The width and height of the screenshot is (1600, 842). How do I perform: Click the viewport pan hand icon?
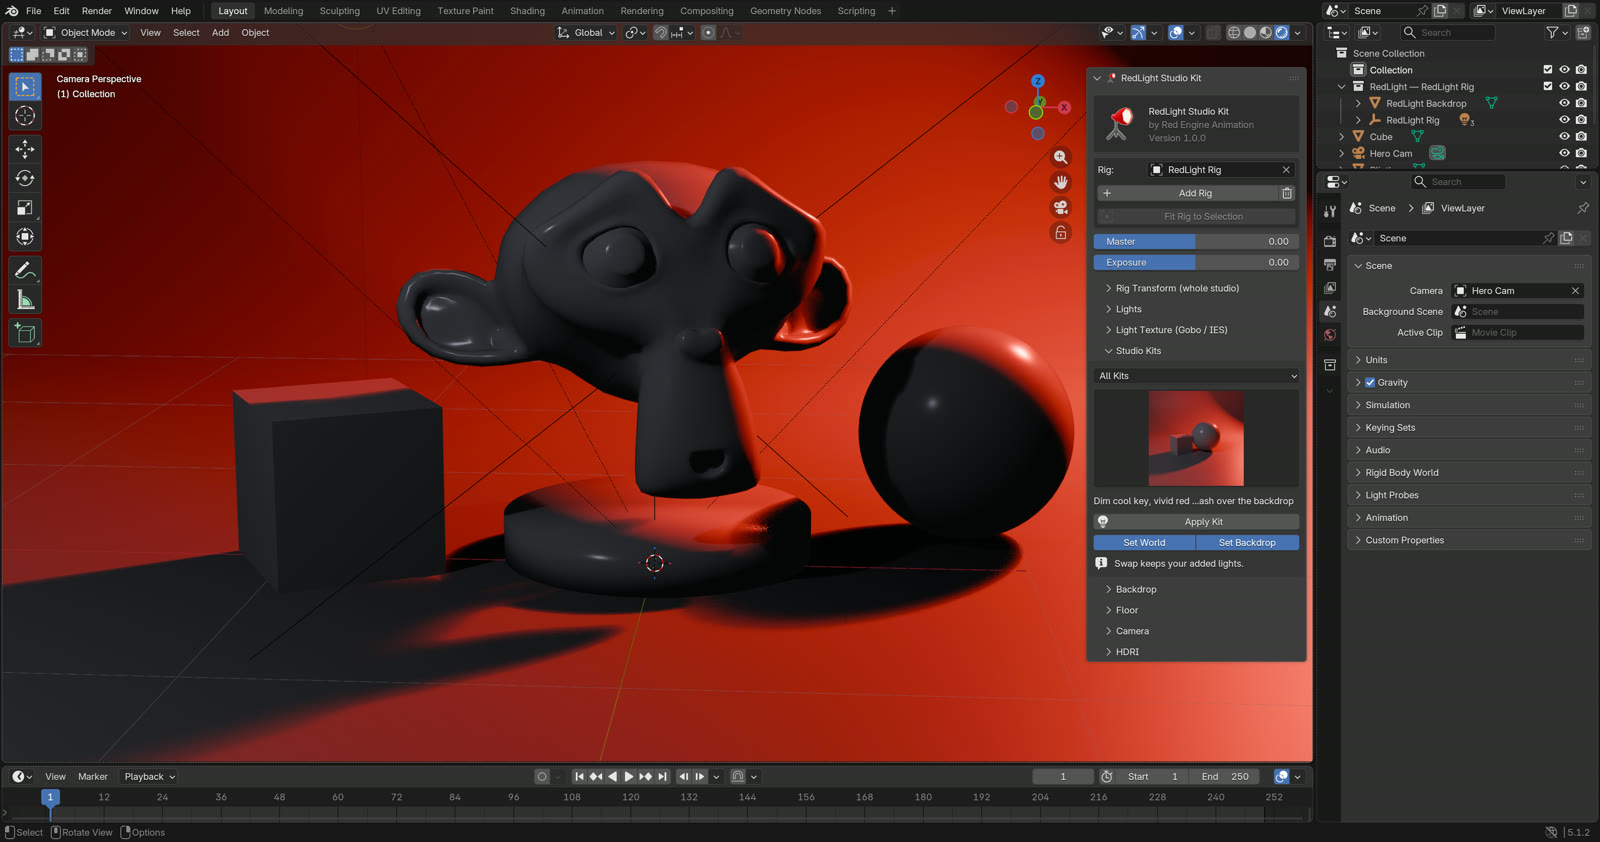pos(1061,182)
